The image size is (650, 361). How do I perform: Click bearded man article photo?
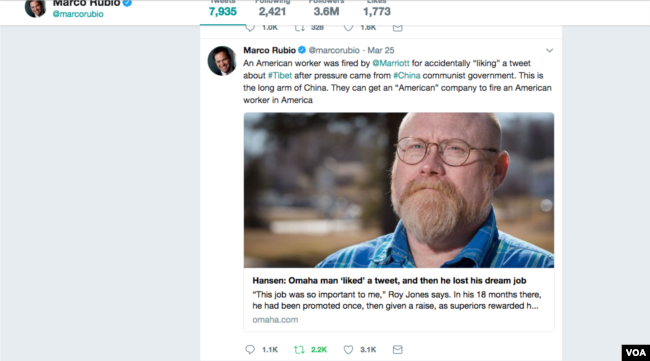[399, 190]
